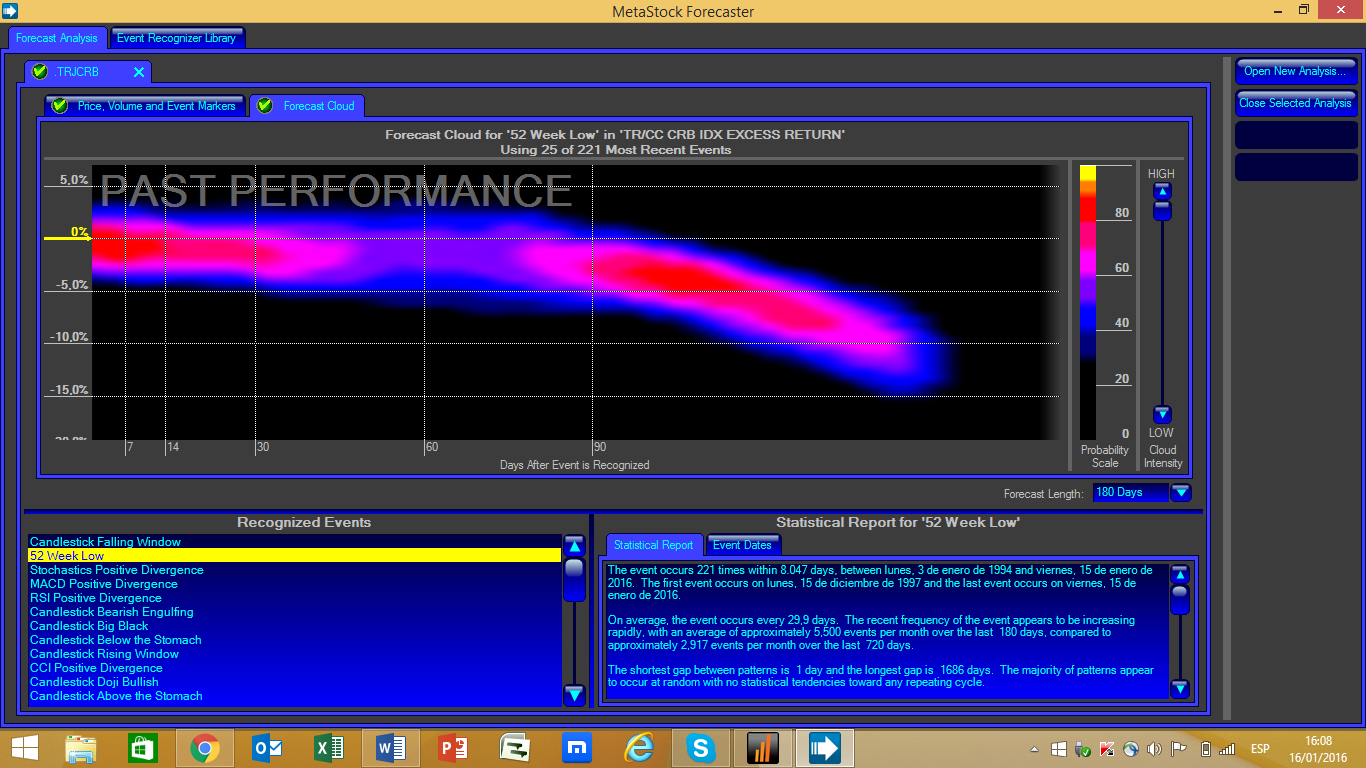Screen dimensions: 1366x768
Task: Click checkmark on Price, Volume and Event Markers
Action: click(x=60, y=106)
